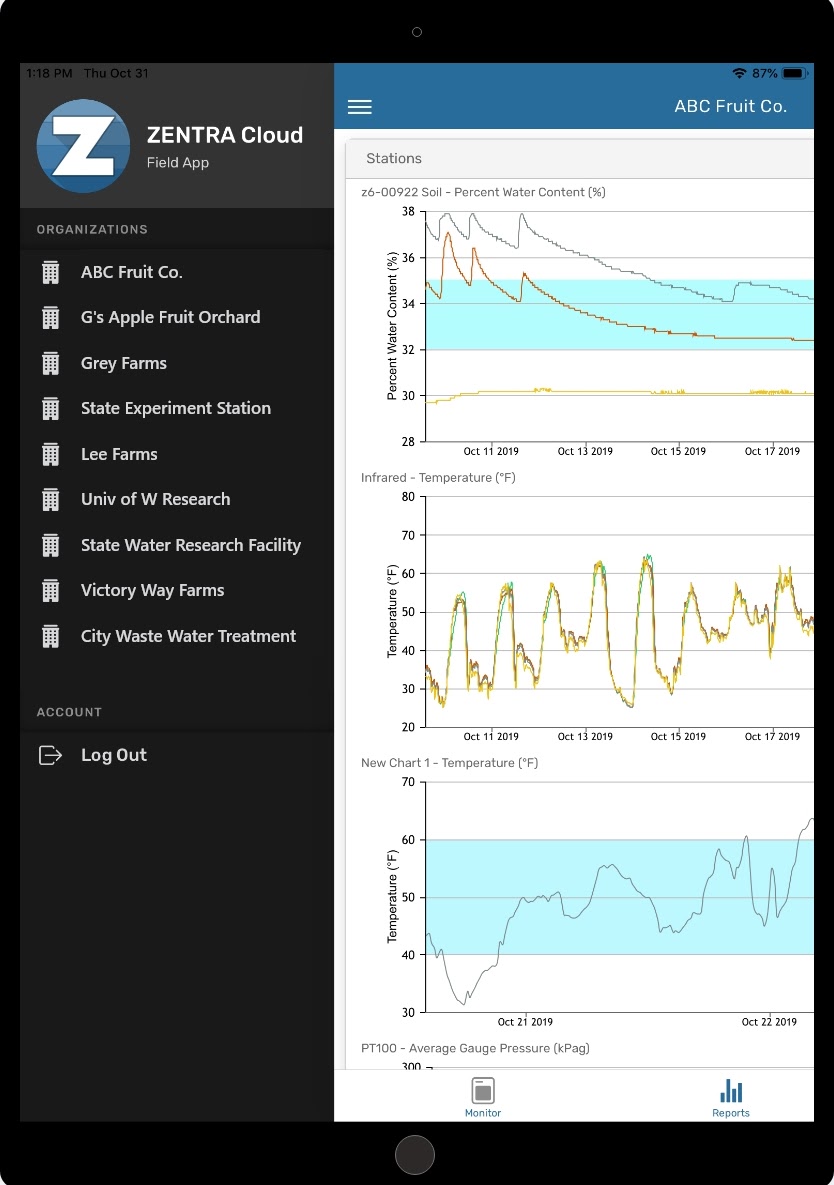Select the State Experiment Station organization

click(176, 408)
